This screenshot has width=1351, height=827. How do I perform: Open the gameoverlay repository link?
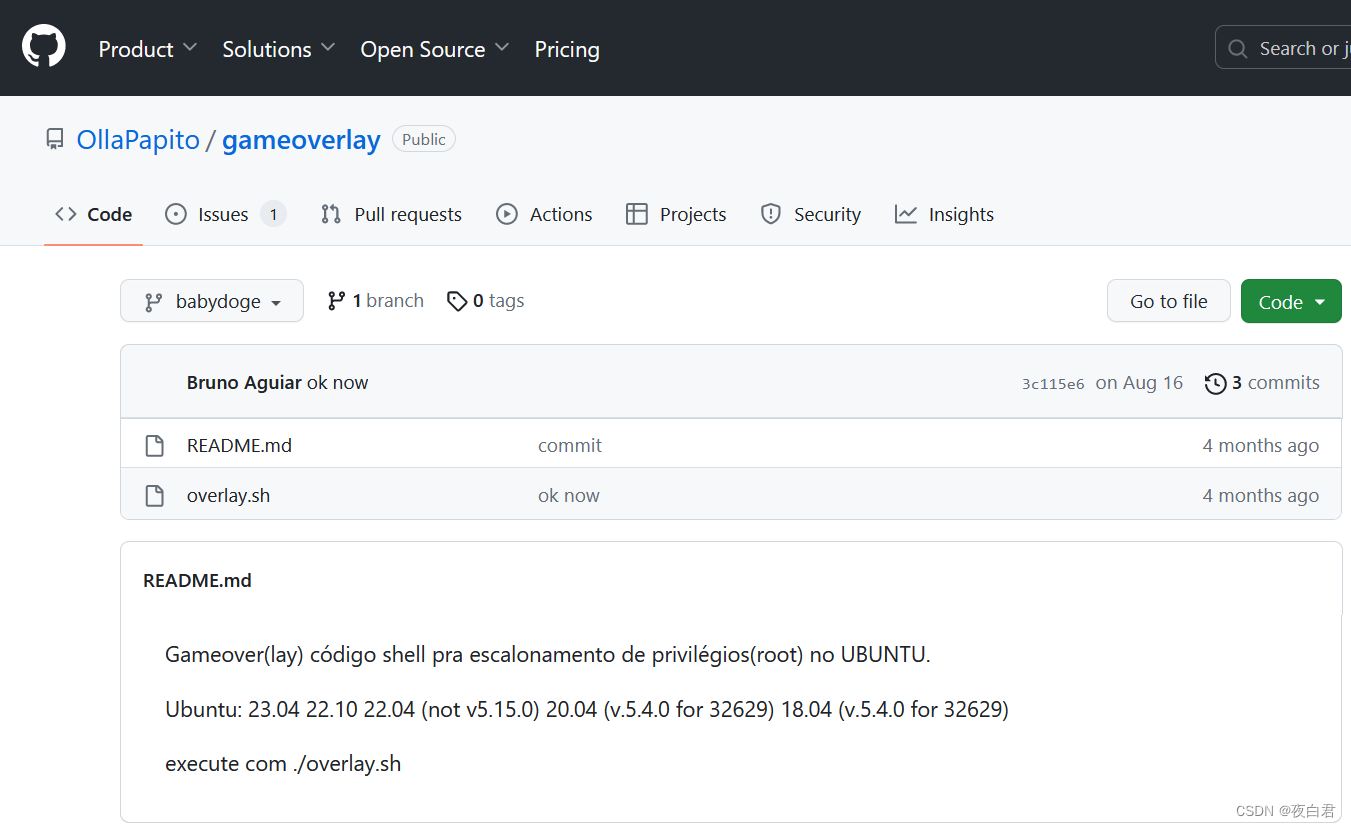tap(301, 140)
